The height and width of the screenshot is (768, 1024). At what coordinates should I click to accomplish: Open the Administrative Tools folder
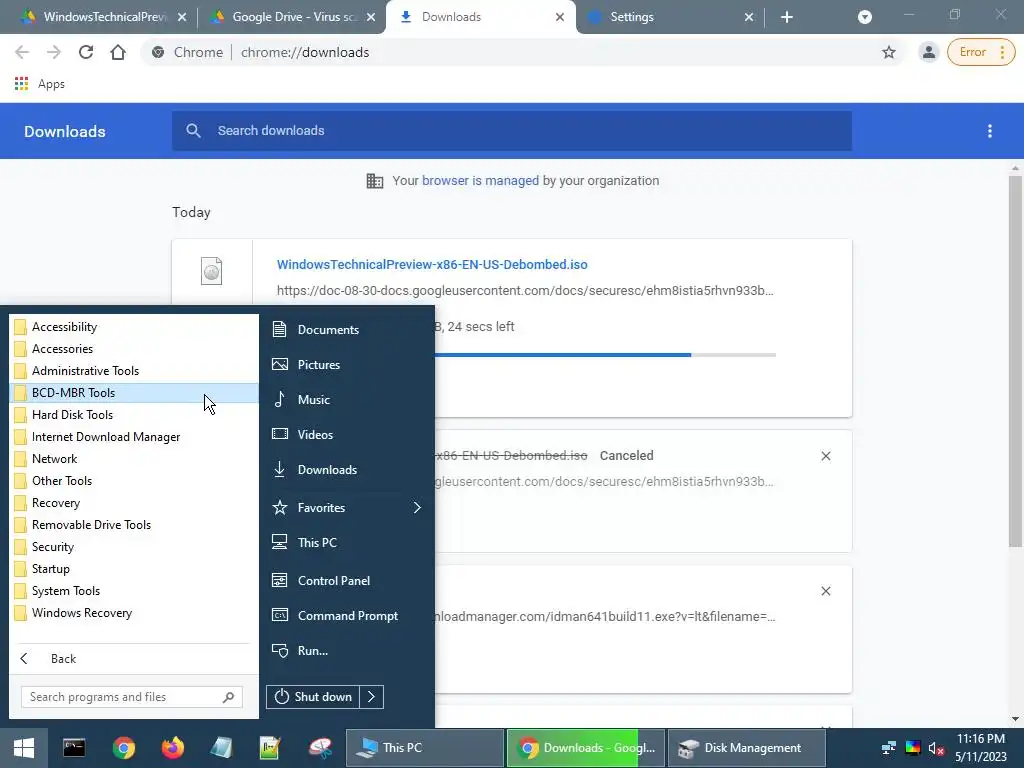point(134,371)
